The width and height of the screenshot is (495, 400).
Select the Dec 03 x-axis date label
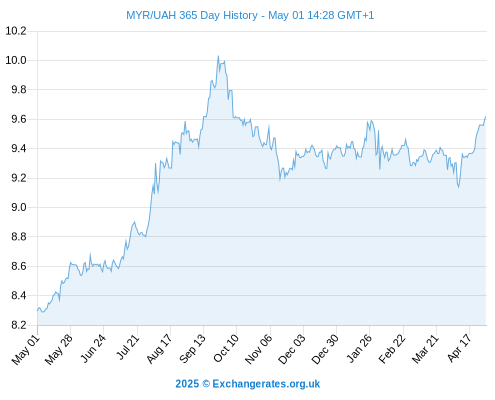(292, 349)
